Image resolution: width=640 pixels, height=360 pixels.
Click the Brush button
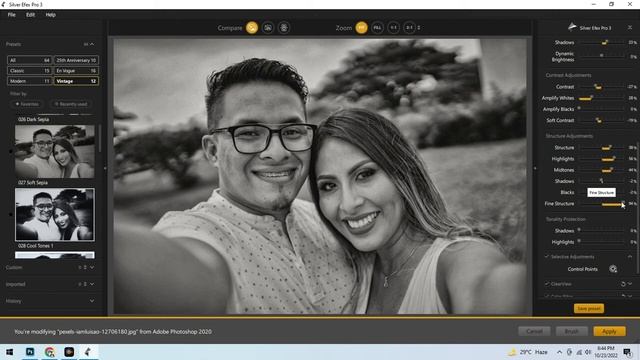click(x=571, y=331)
